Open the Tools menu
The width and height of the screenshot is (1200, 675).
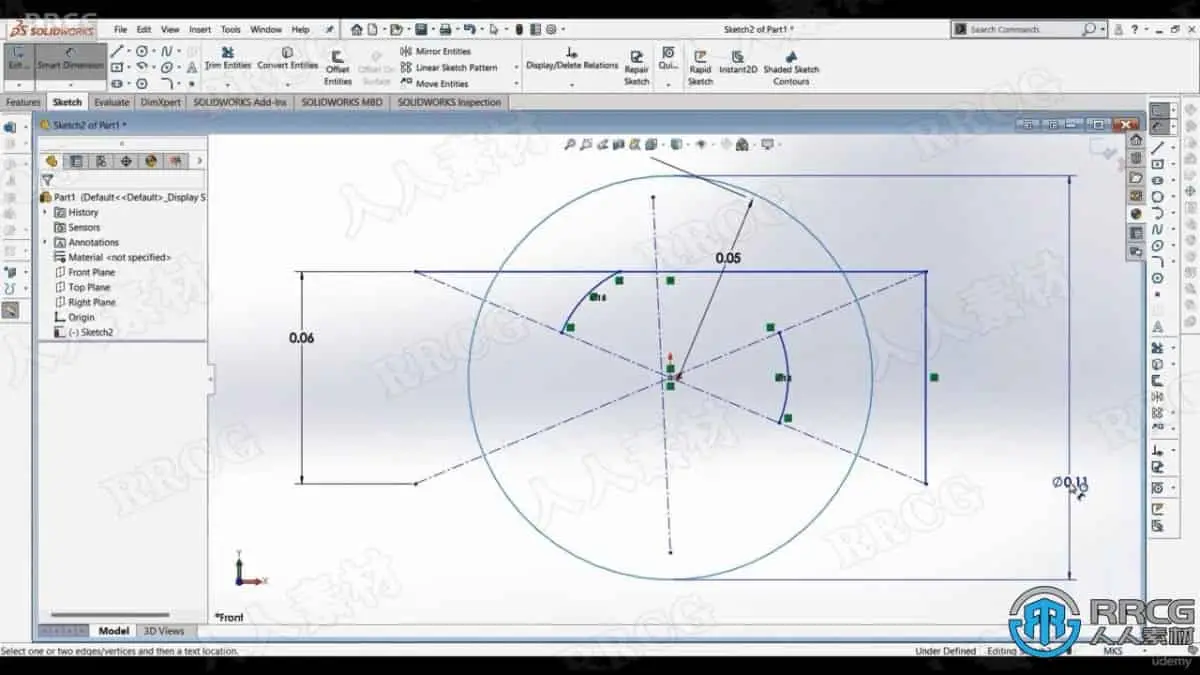pos(230,30)
